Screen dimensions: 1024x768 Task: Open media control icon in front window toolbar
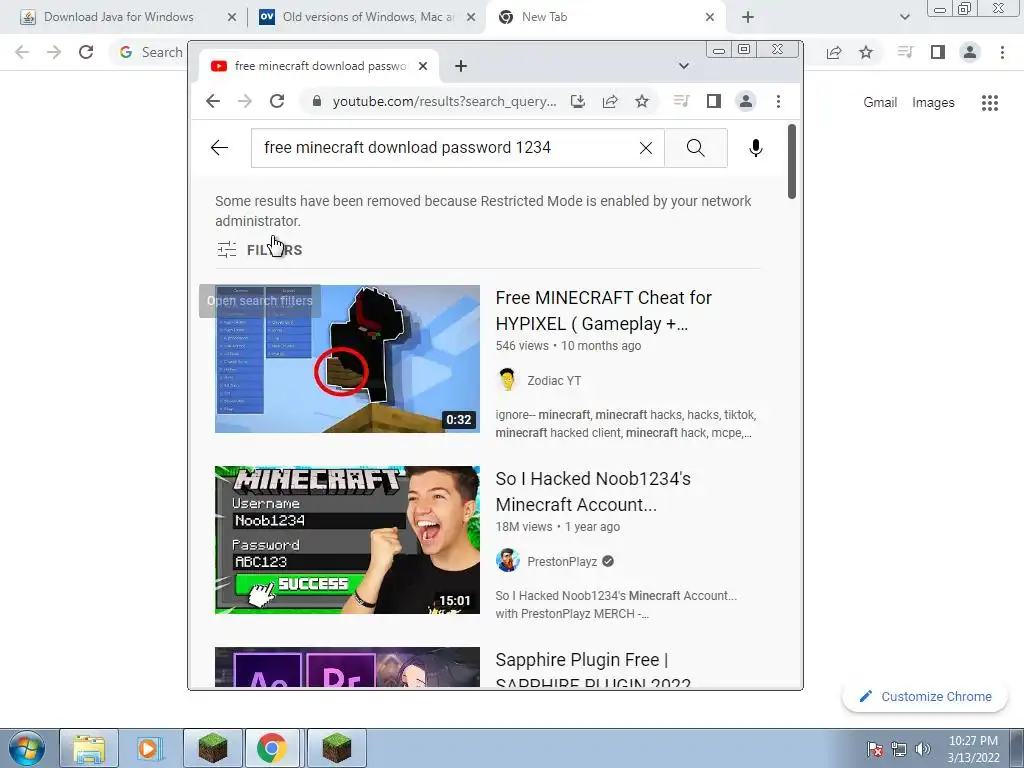pyautogui.click(x=681, y=101)
